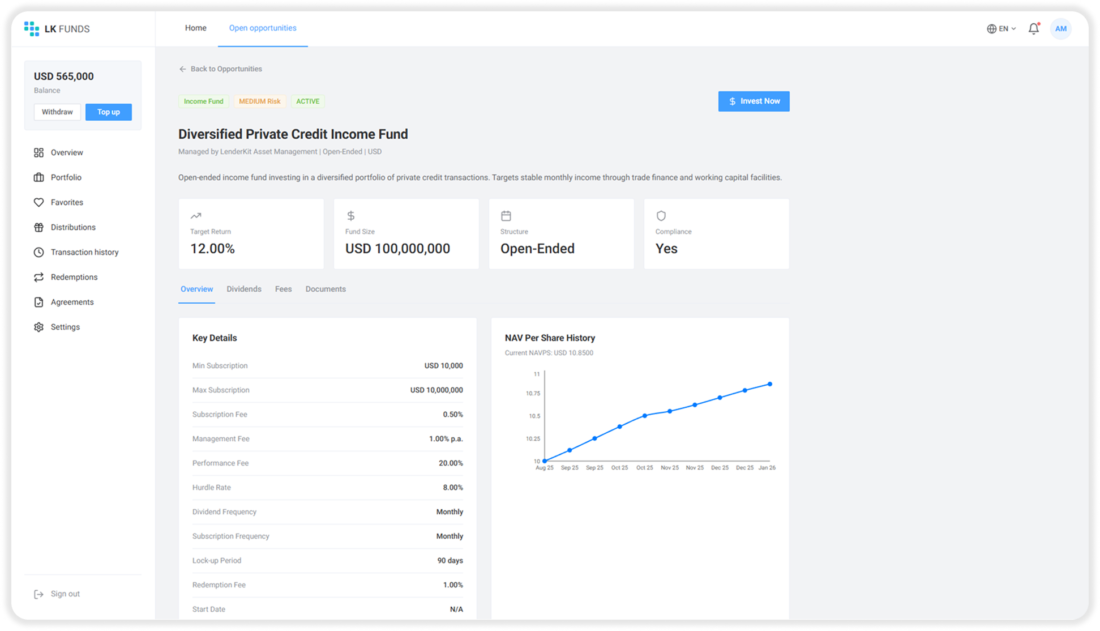The width and height of the screenshot is (1100, 631).
Task: Click the Max Subscription USD 10,000,000 value
Action: pos(436,390)
